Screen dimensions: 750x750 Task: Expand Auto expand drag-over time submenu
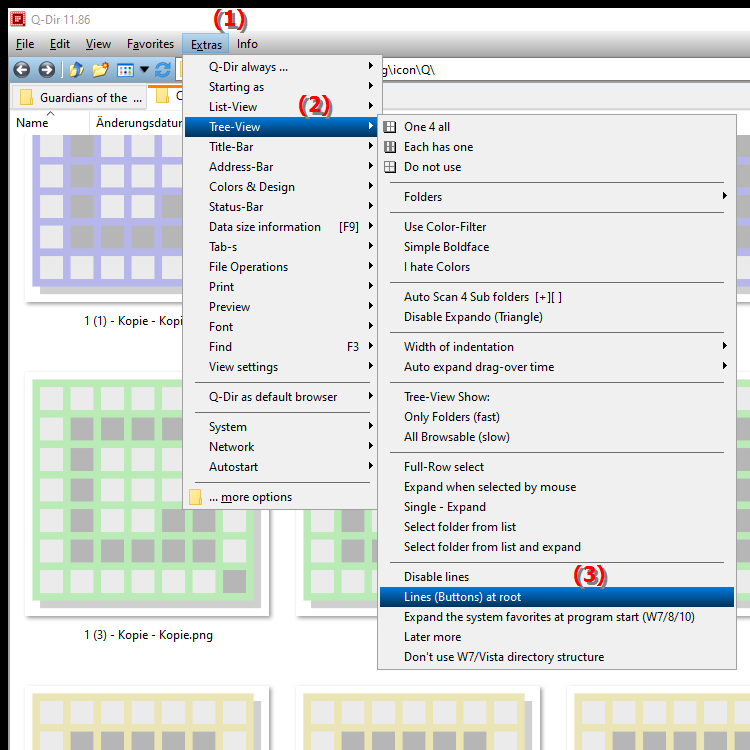557,367
